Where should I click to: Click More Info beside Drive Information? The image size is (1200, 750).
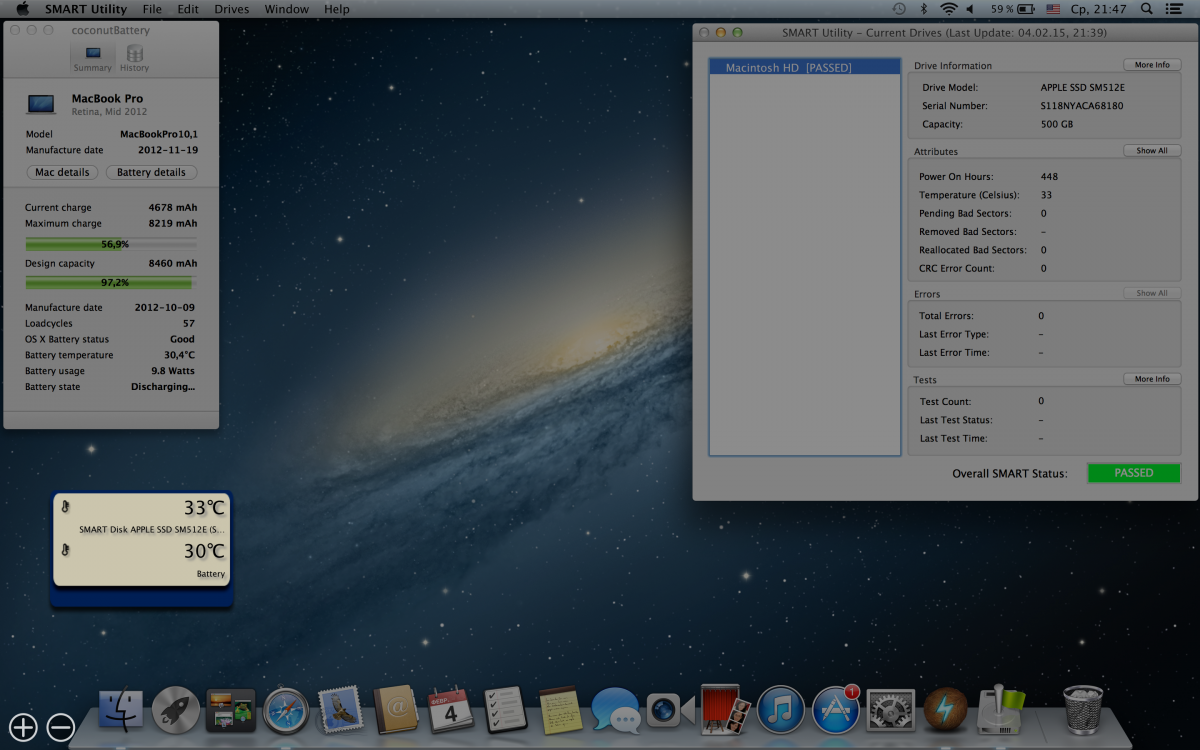(x=1152, y=65)
